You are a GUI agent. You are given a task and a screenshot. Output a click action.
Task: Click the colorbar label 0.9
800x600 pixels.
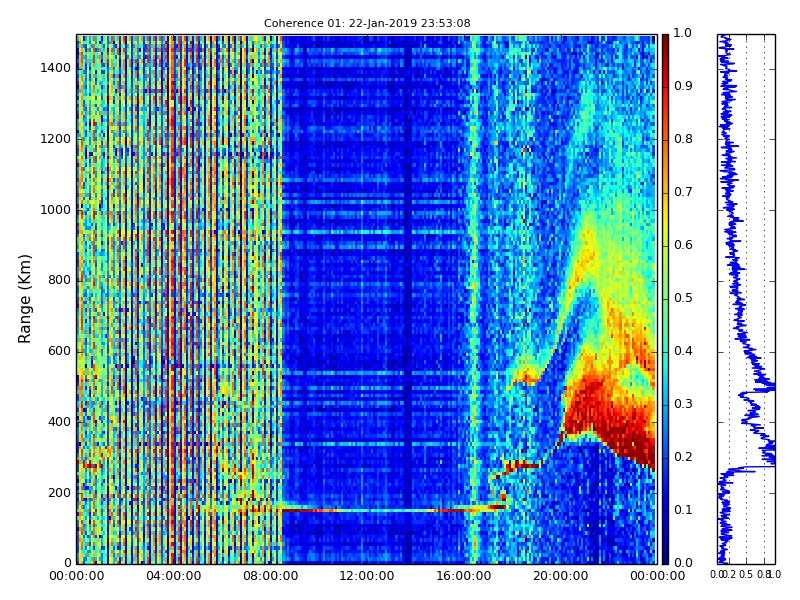[683, 86]
